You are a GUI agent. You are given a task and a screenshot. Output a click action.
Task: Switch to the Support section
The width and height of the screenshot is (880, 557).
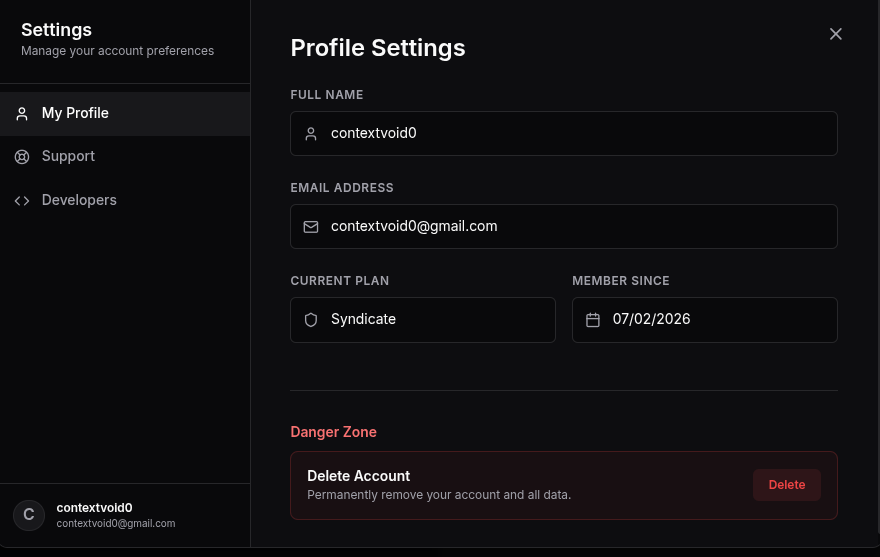click(125, 157)
